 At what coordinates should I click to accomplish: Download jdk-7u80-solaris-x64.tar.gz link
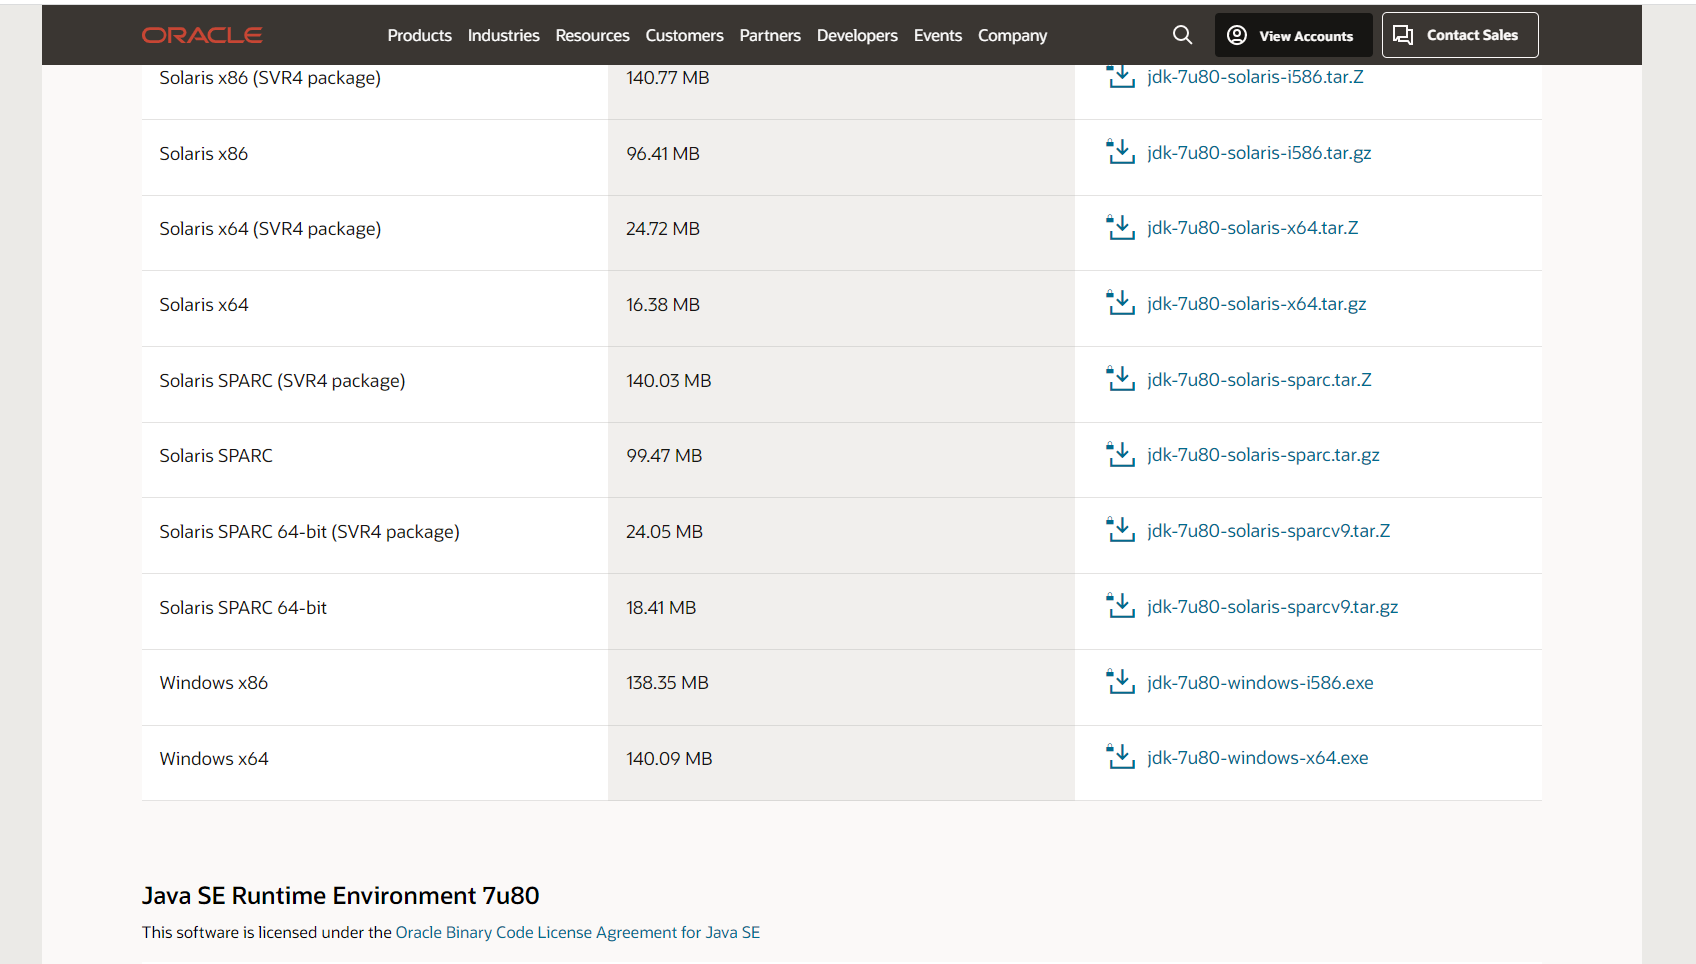pos(1257,304)
